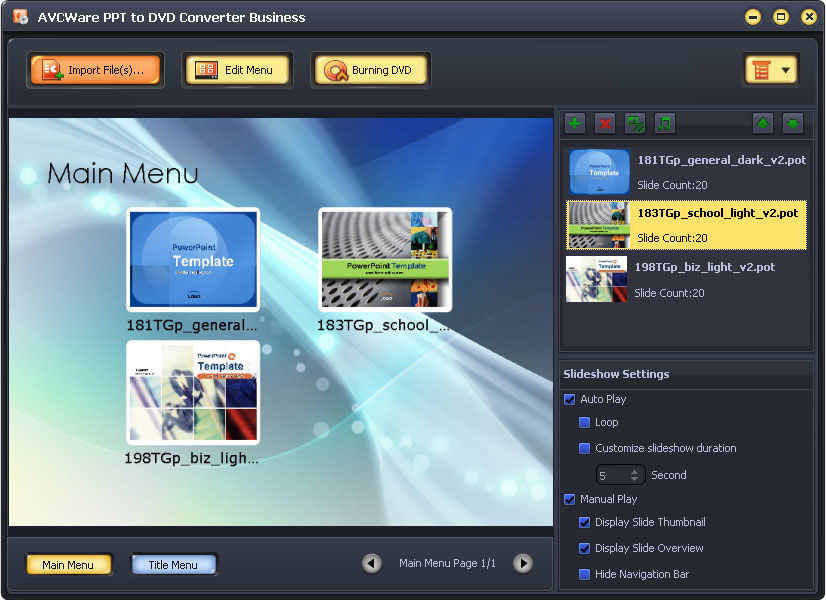Toggle the Auto Play checkbox
This screenshot has width=826, height=600.
click(x=569, y=399)
